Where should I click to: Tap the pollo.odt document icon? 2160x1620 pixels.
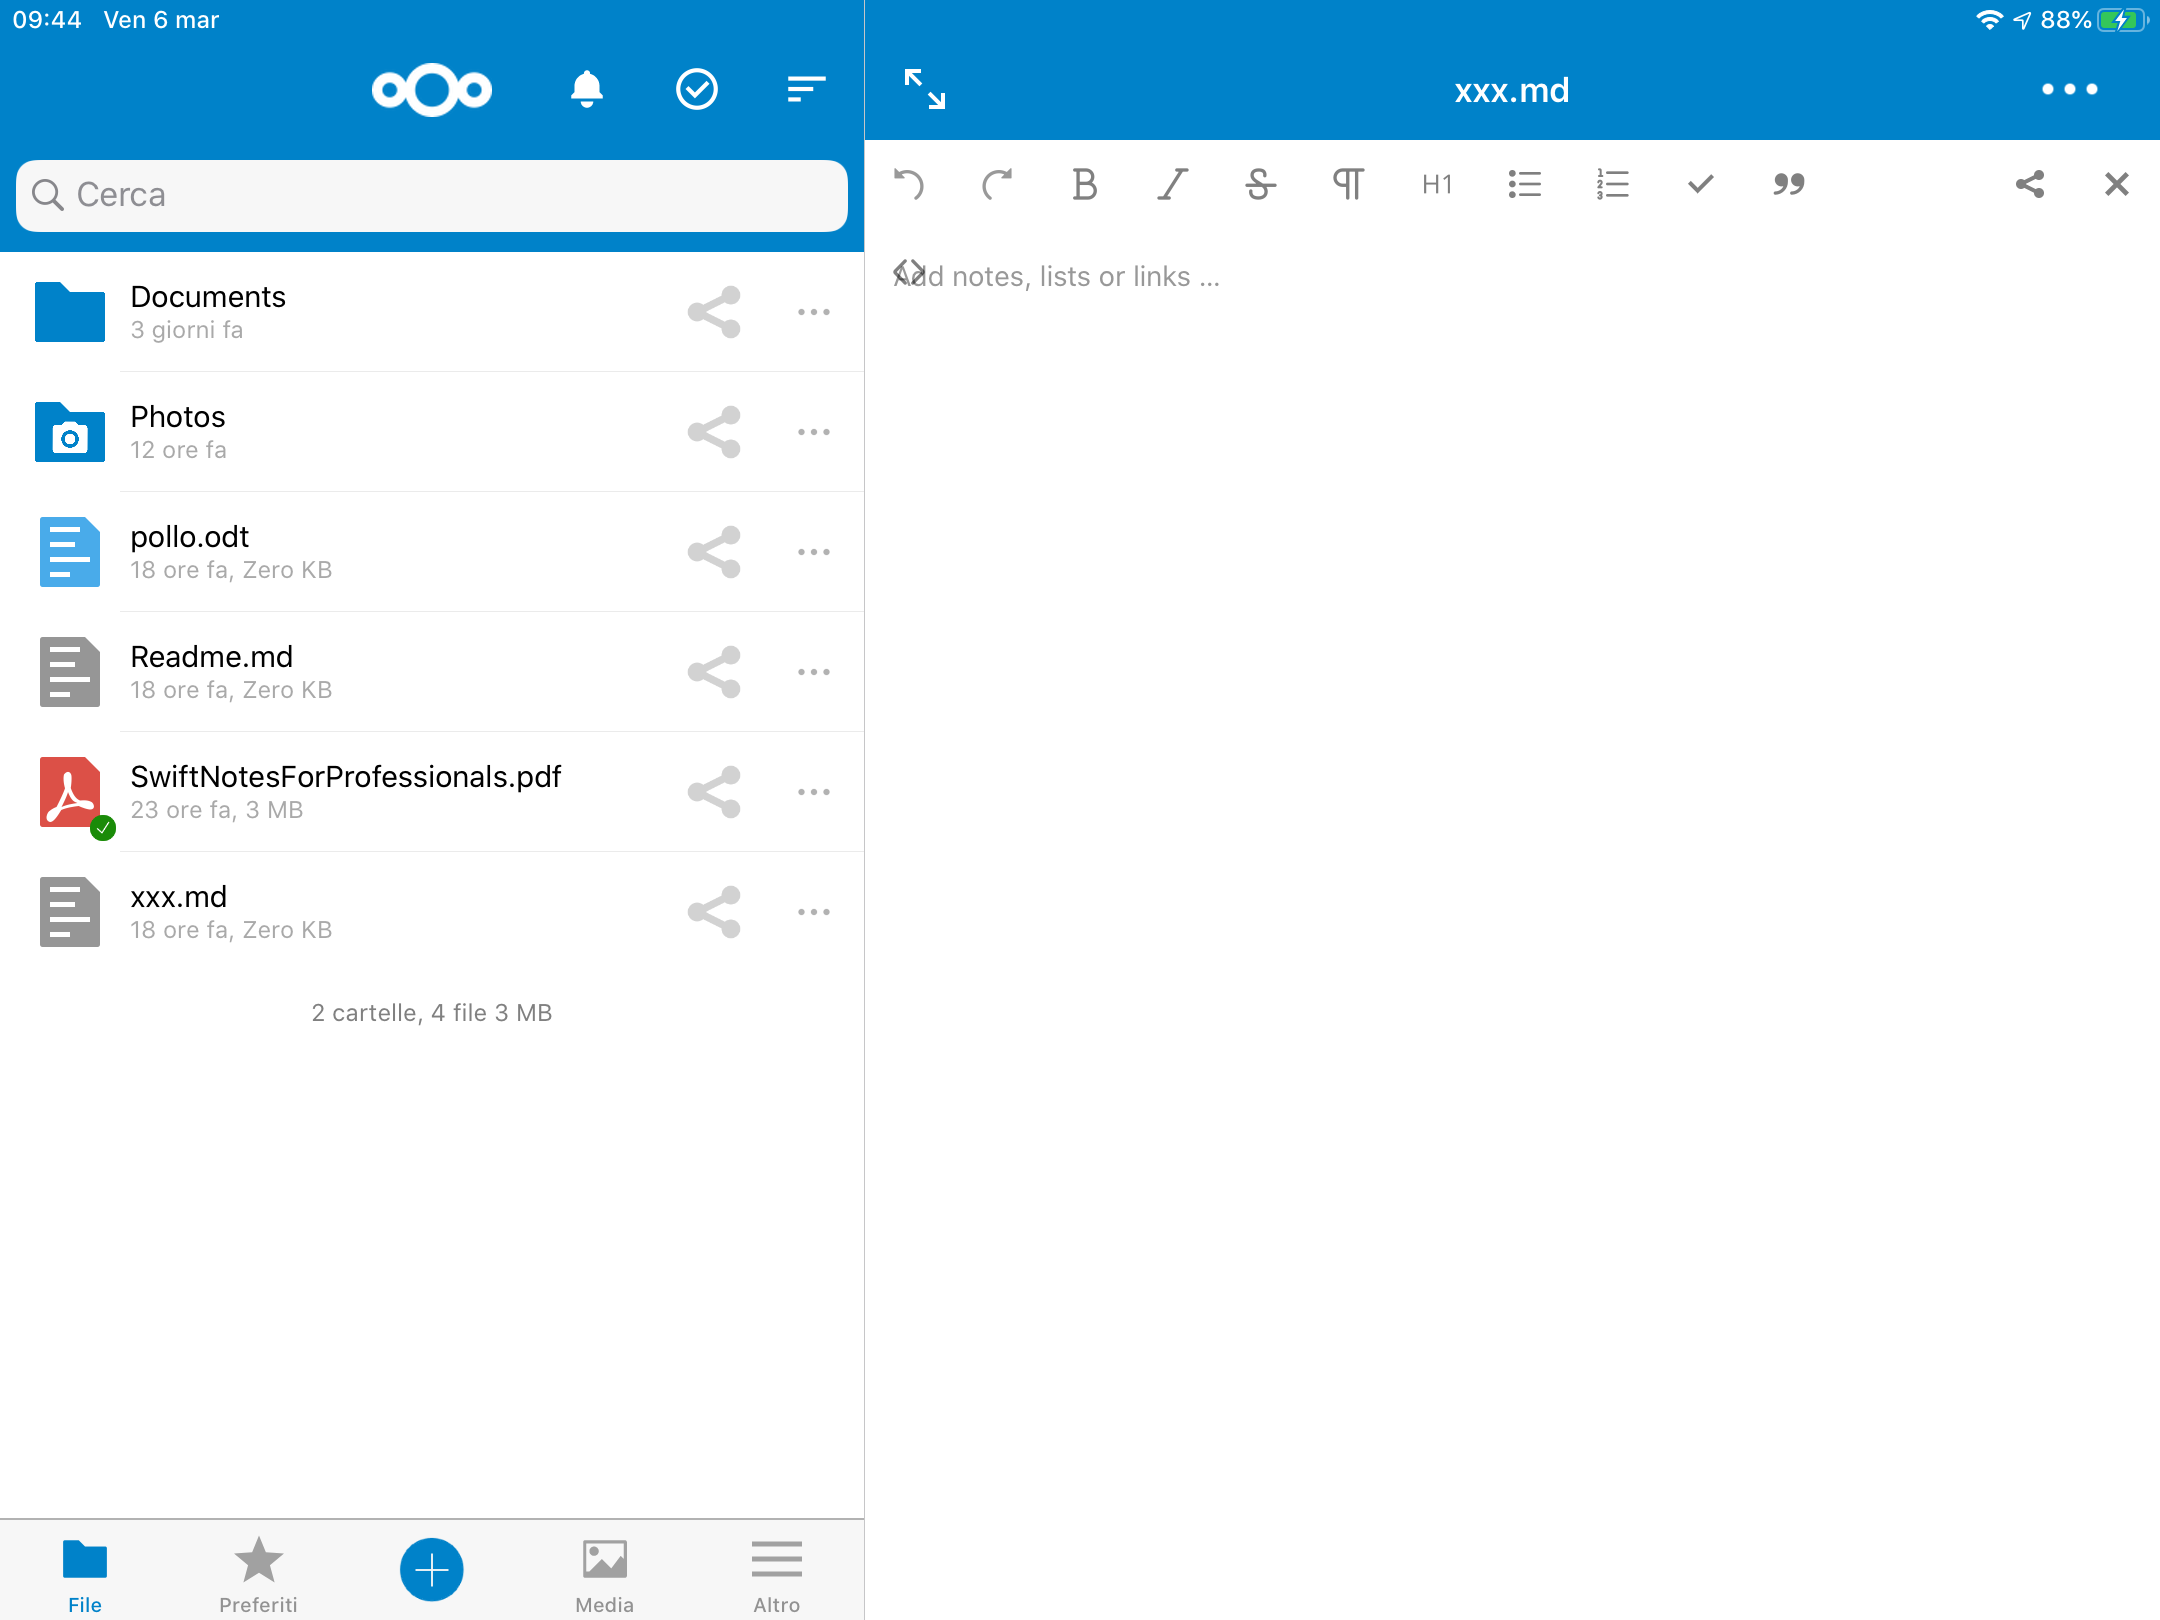pyautogui.click(x=70, y=552)
